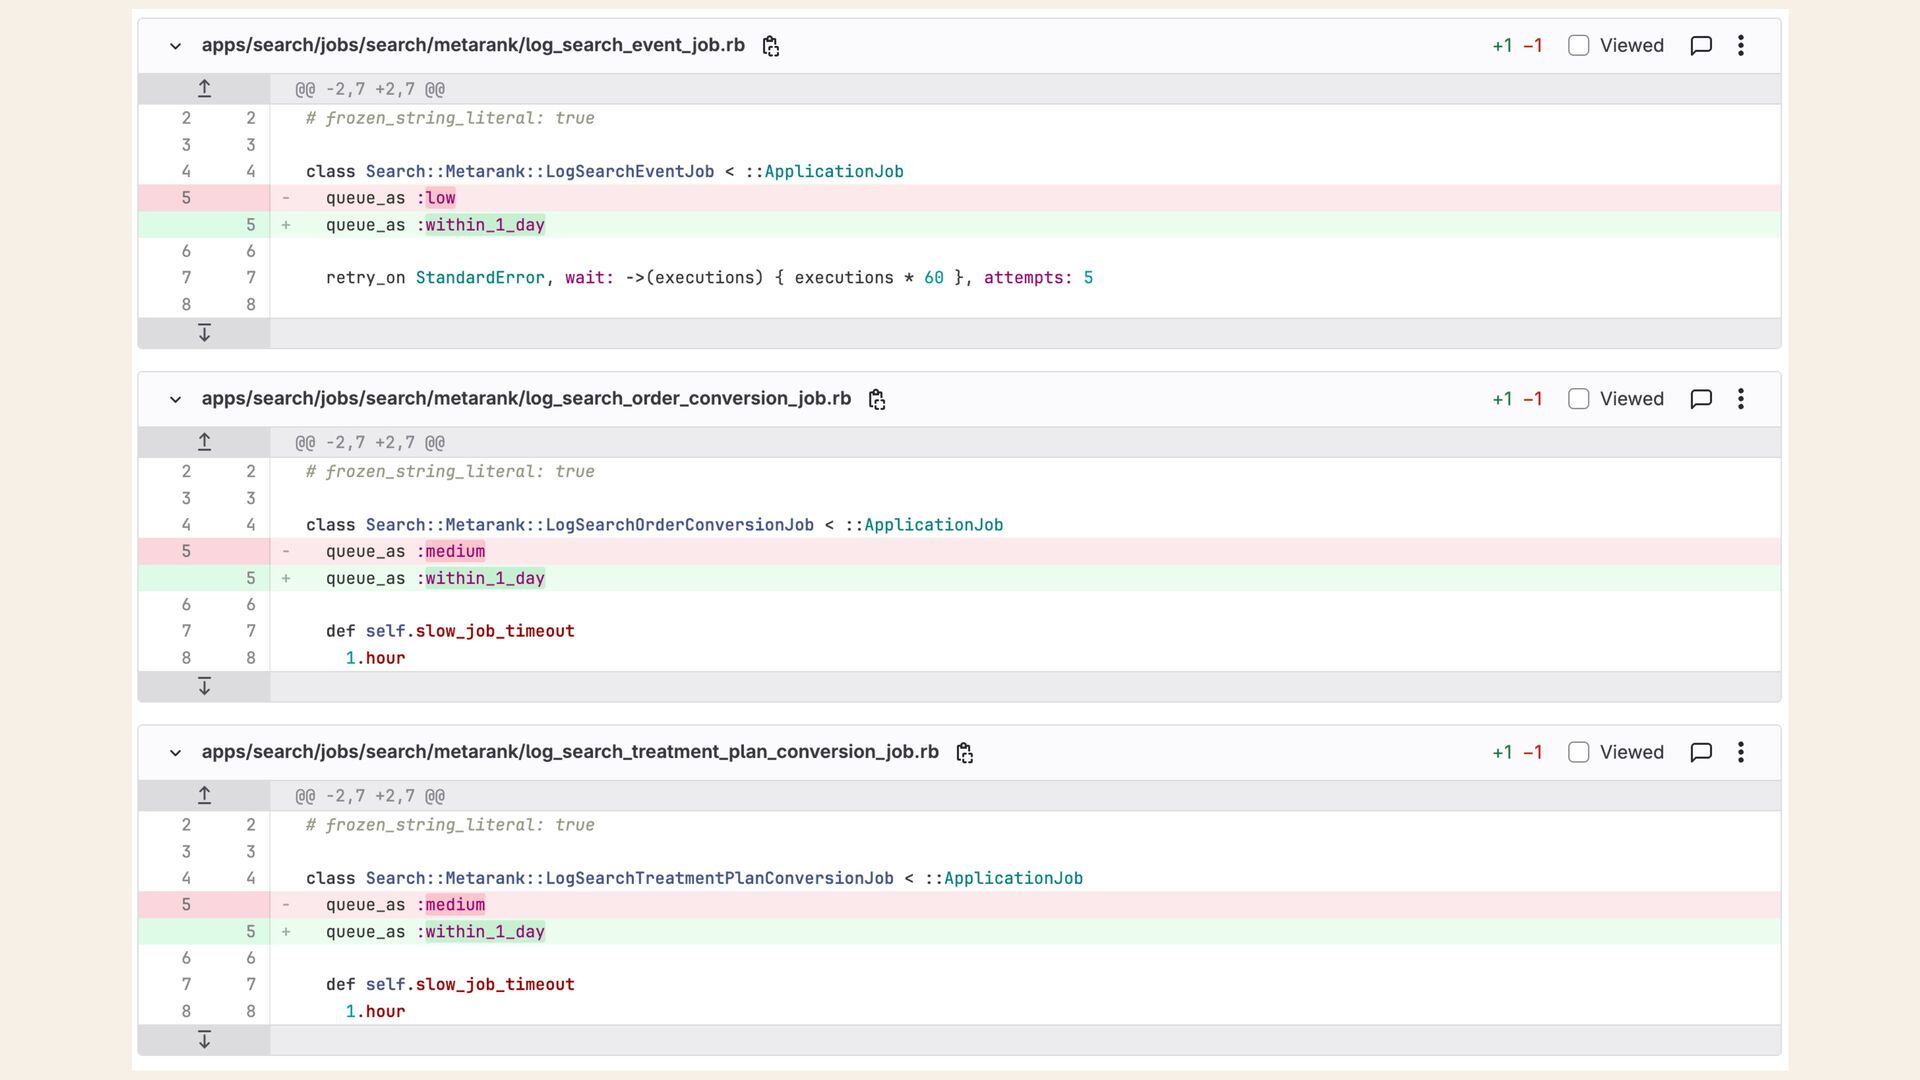Mark log_search_event_job.rb as Viewed
This screenshot has height=1080, width=1920.
(1579, 46)
